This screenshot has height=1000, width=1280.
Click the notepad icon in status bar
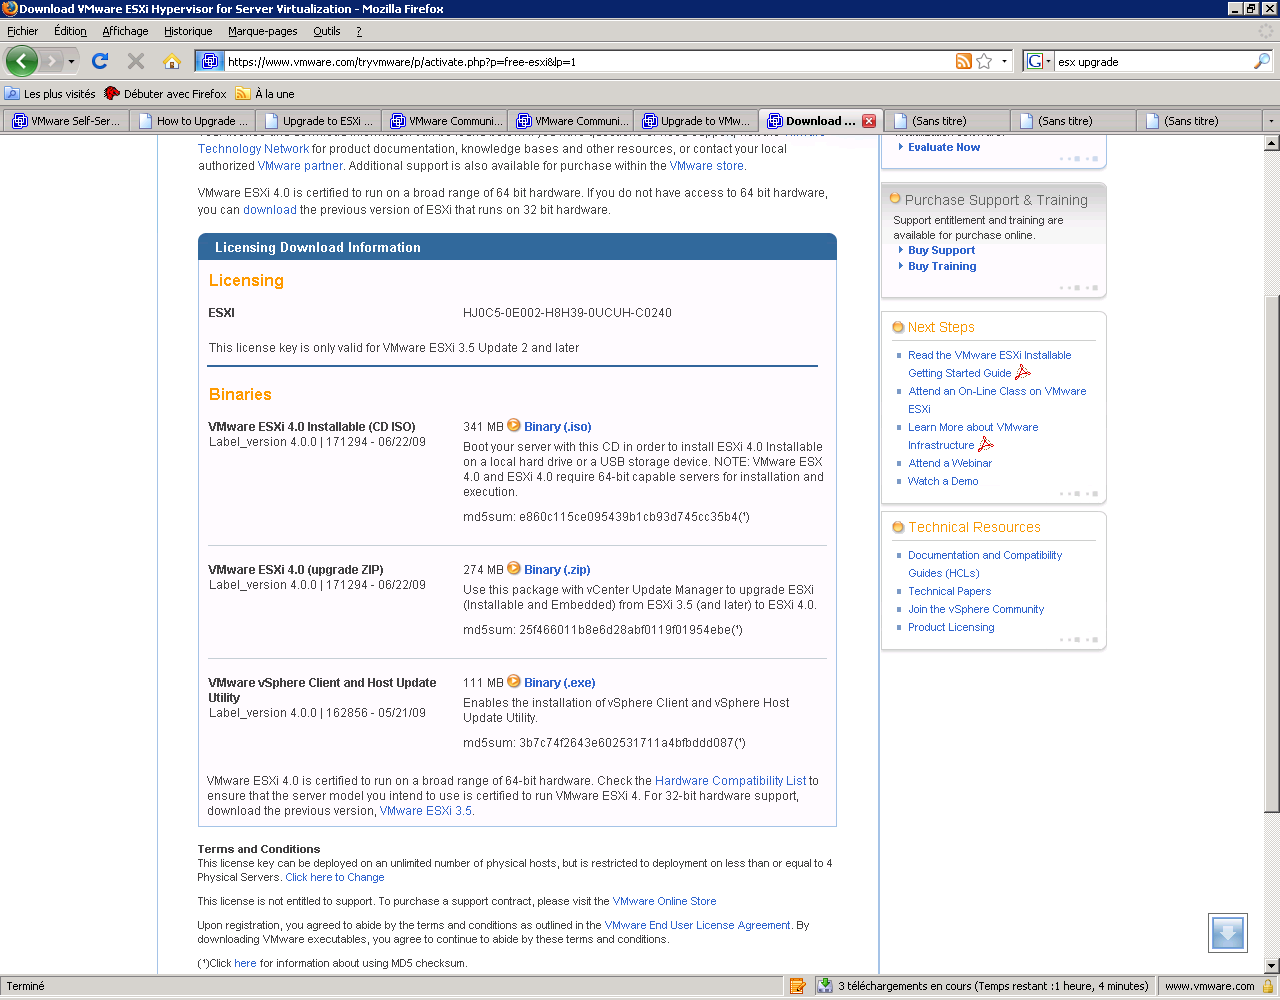[x=797, y=986]
